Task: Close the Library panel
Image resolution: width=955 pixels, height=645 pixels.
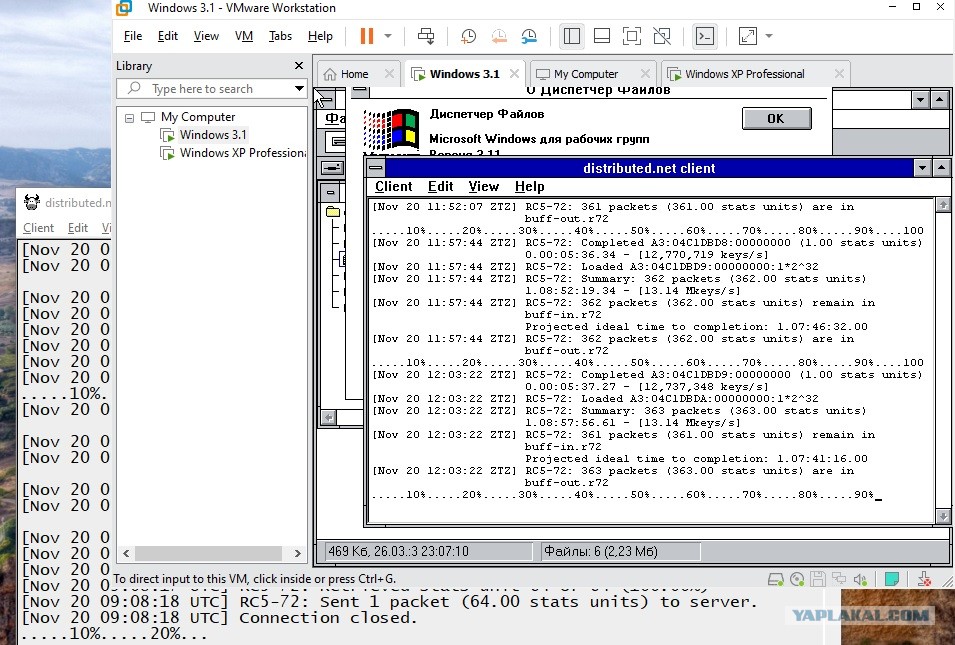Action: click(x=298, y=65)
